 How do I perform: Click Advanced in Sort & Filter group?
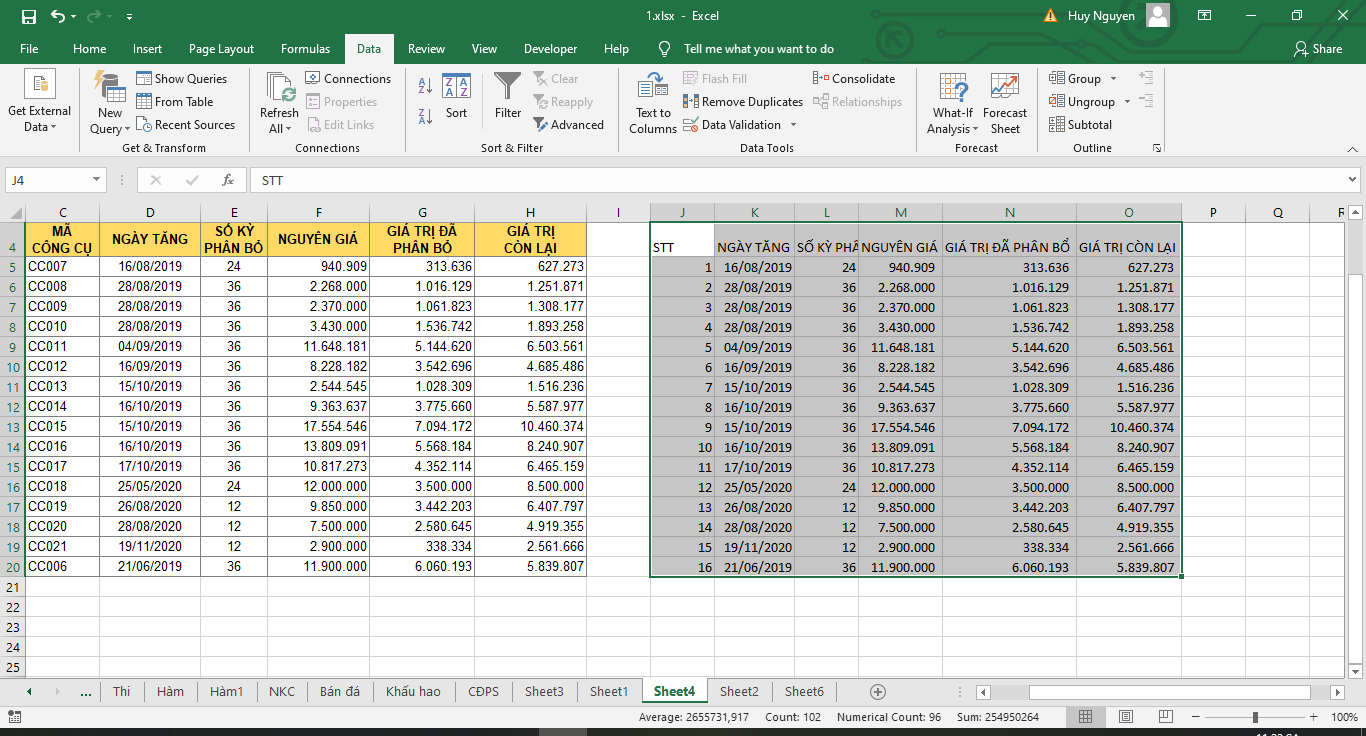(x=568, y=125)
